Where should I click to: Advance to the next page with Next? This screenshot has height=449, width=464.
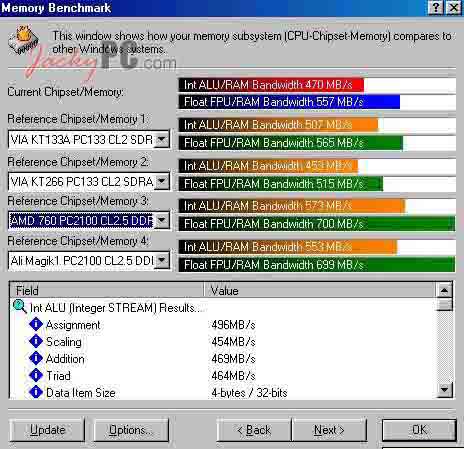(x=329, y=430)
